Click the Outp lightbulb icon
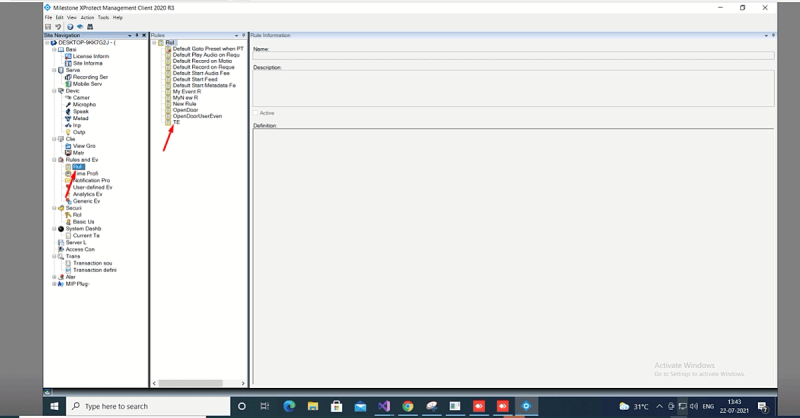800x418 pixels. pyautogui.click(x=68, y=132)
